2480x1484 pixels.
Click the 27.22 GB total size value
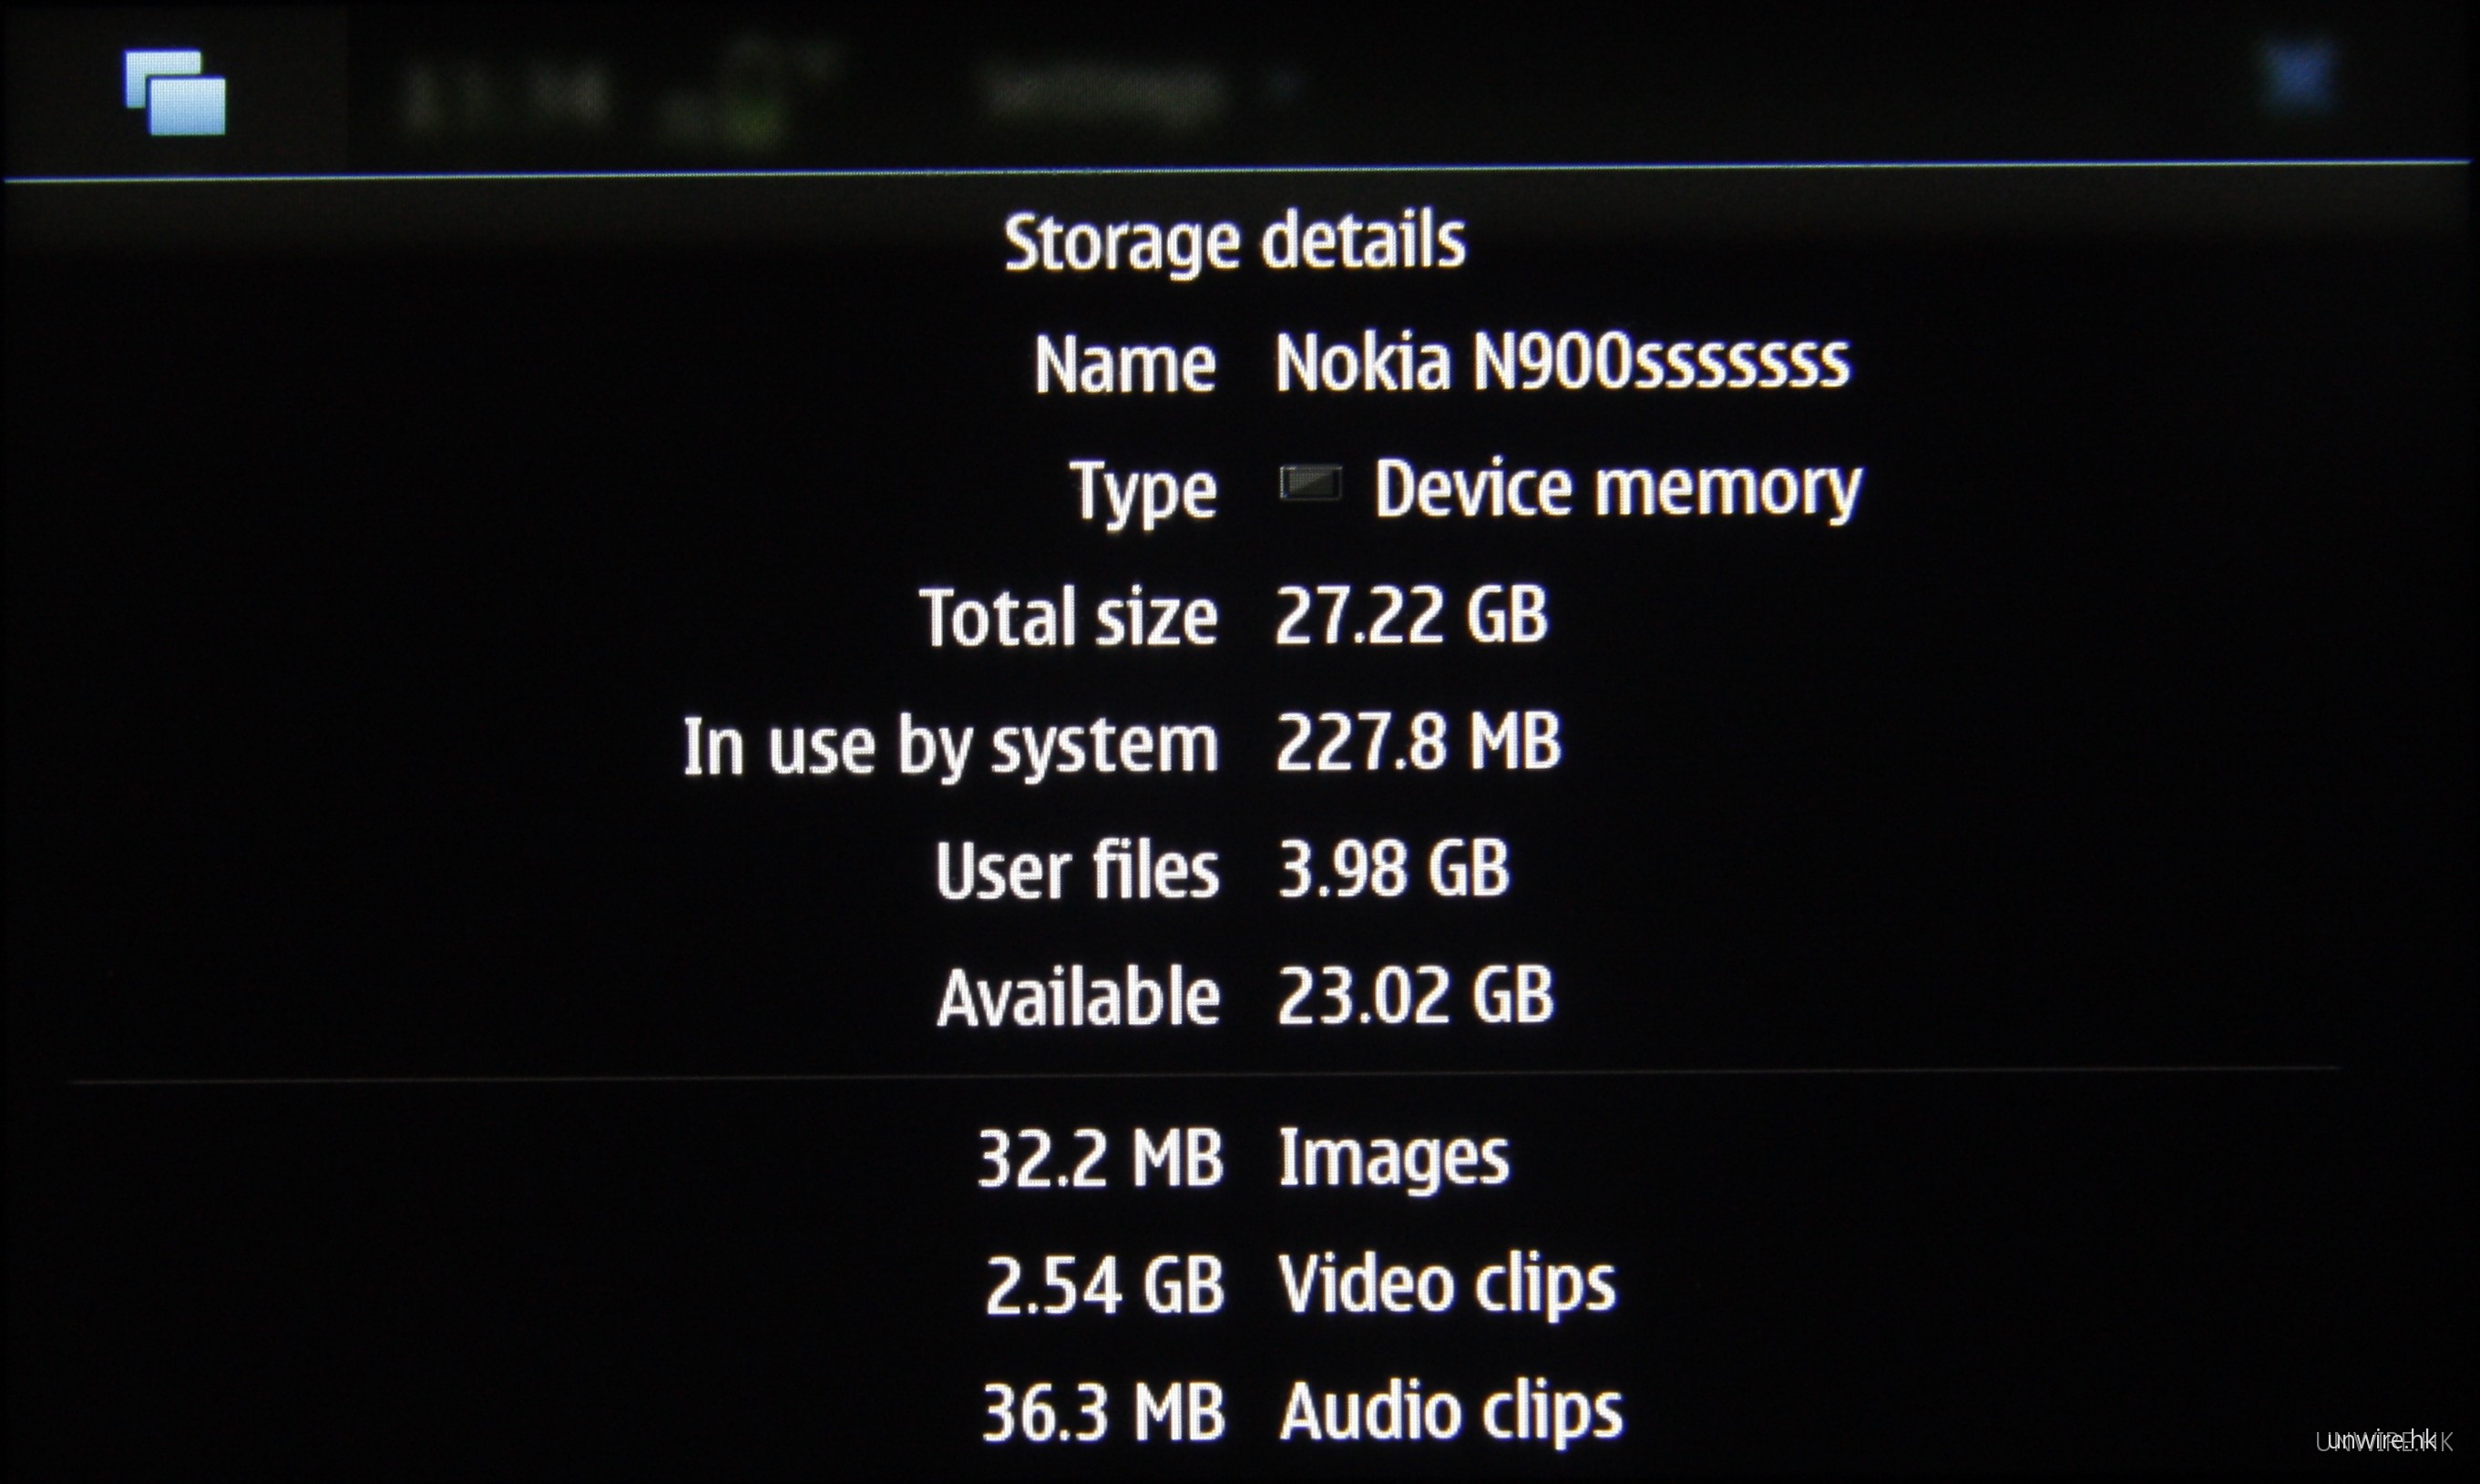[x=1411, y=614]
